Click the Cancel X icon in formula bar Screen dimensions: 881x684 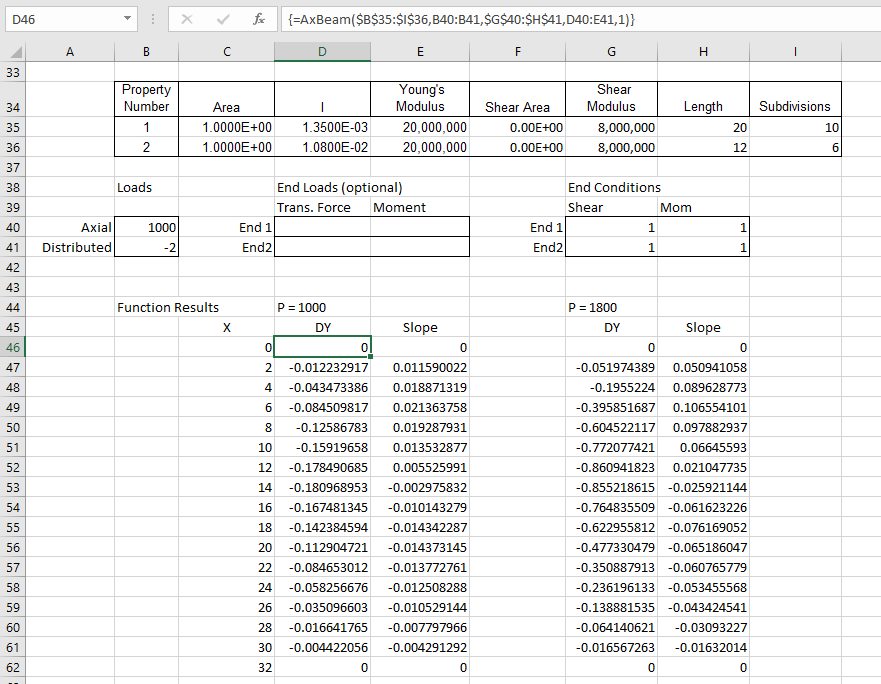click(x=187, y=19)
